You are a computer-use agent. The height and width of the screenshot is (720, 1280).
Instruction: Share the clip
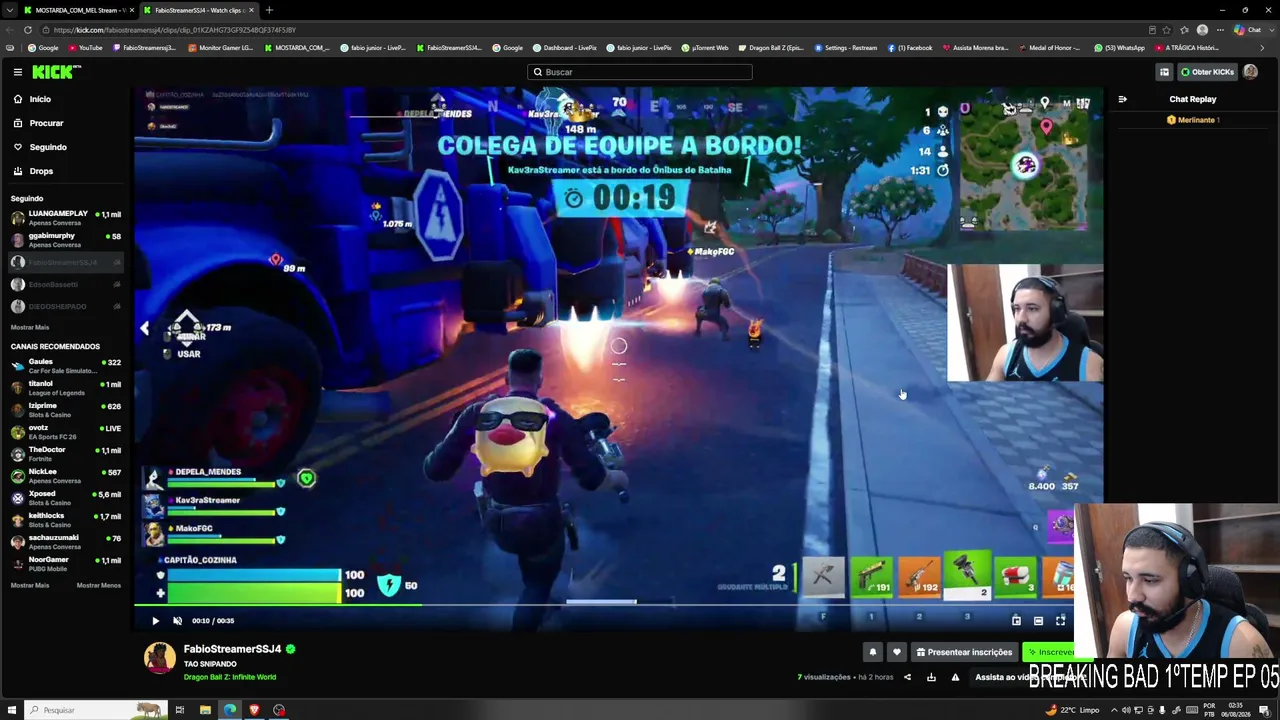(907, 677)
